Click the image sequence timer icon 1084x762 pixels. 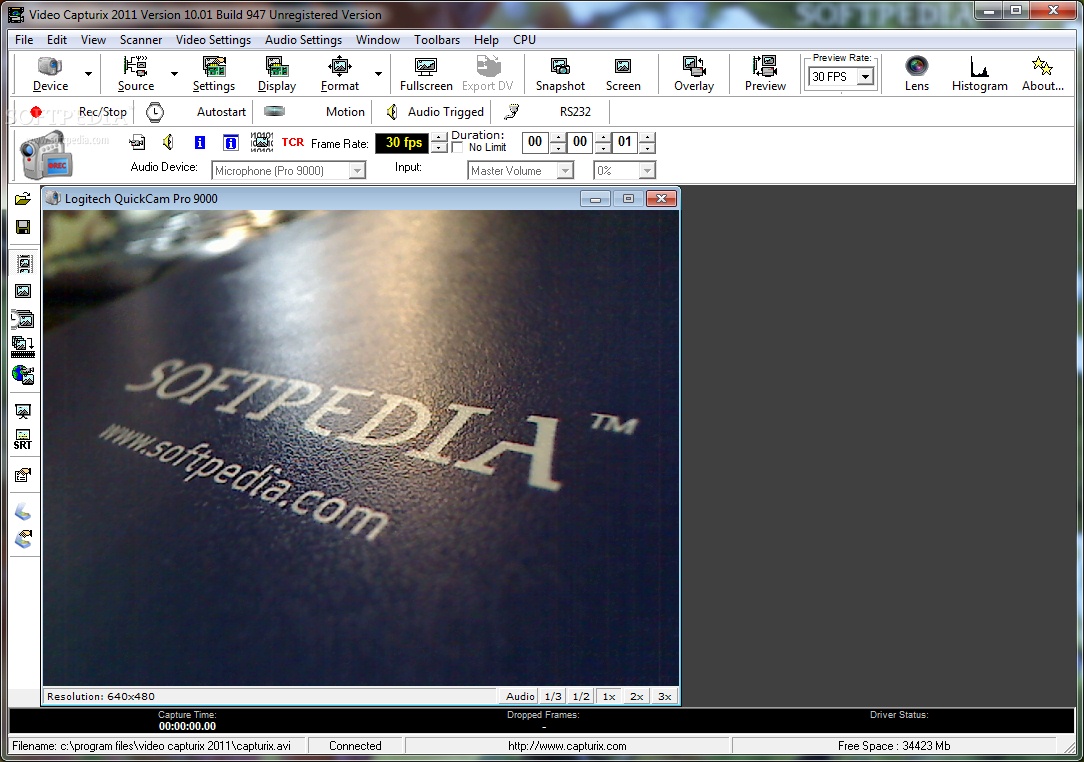pos(23,319)
